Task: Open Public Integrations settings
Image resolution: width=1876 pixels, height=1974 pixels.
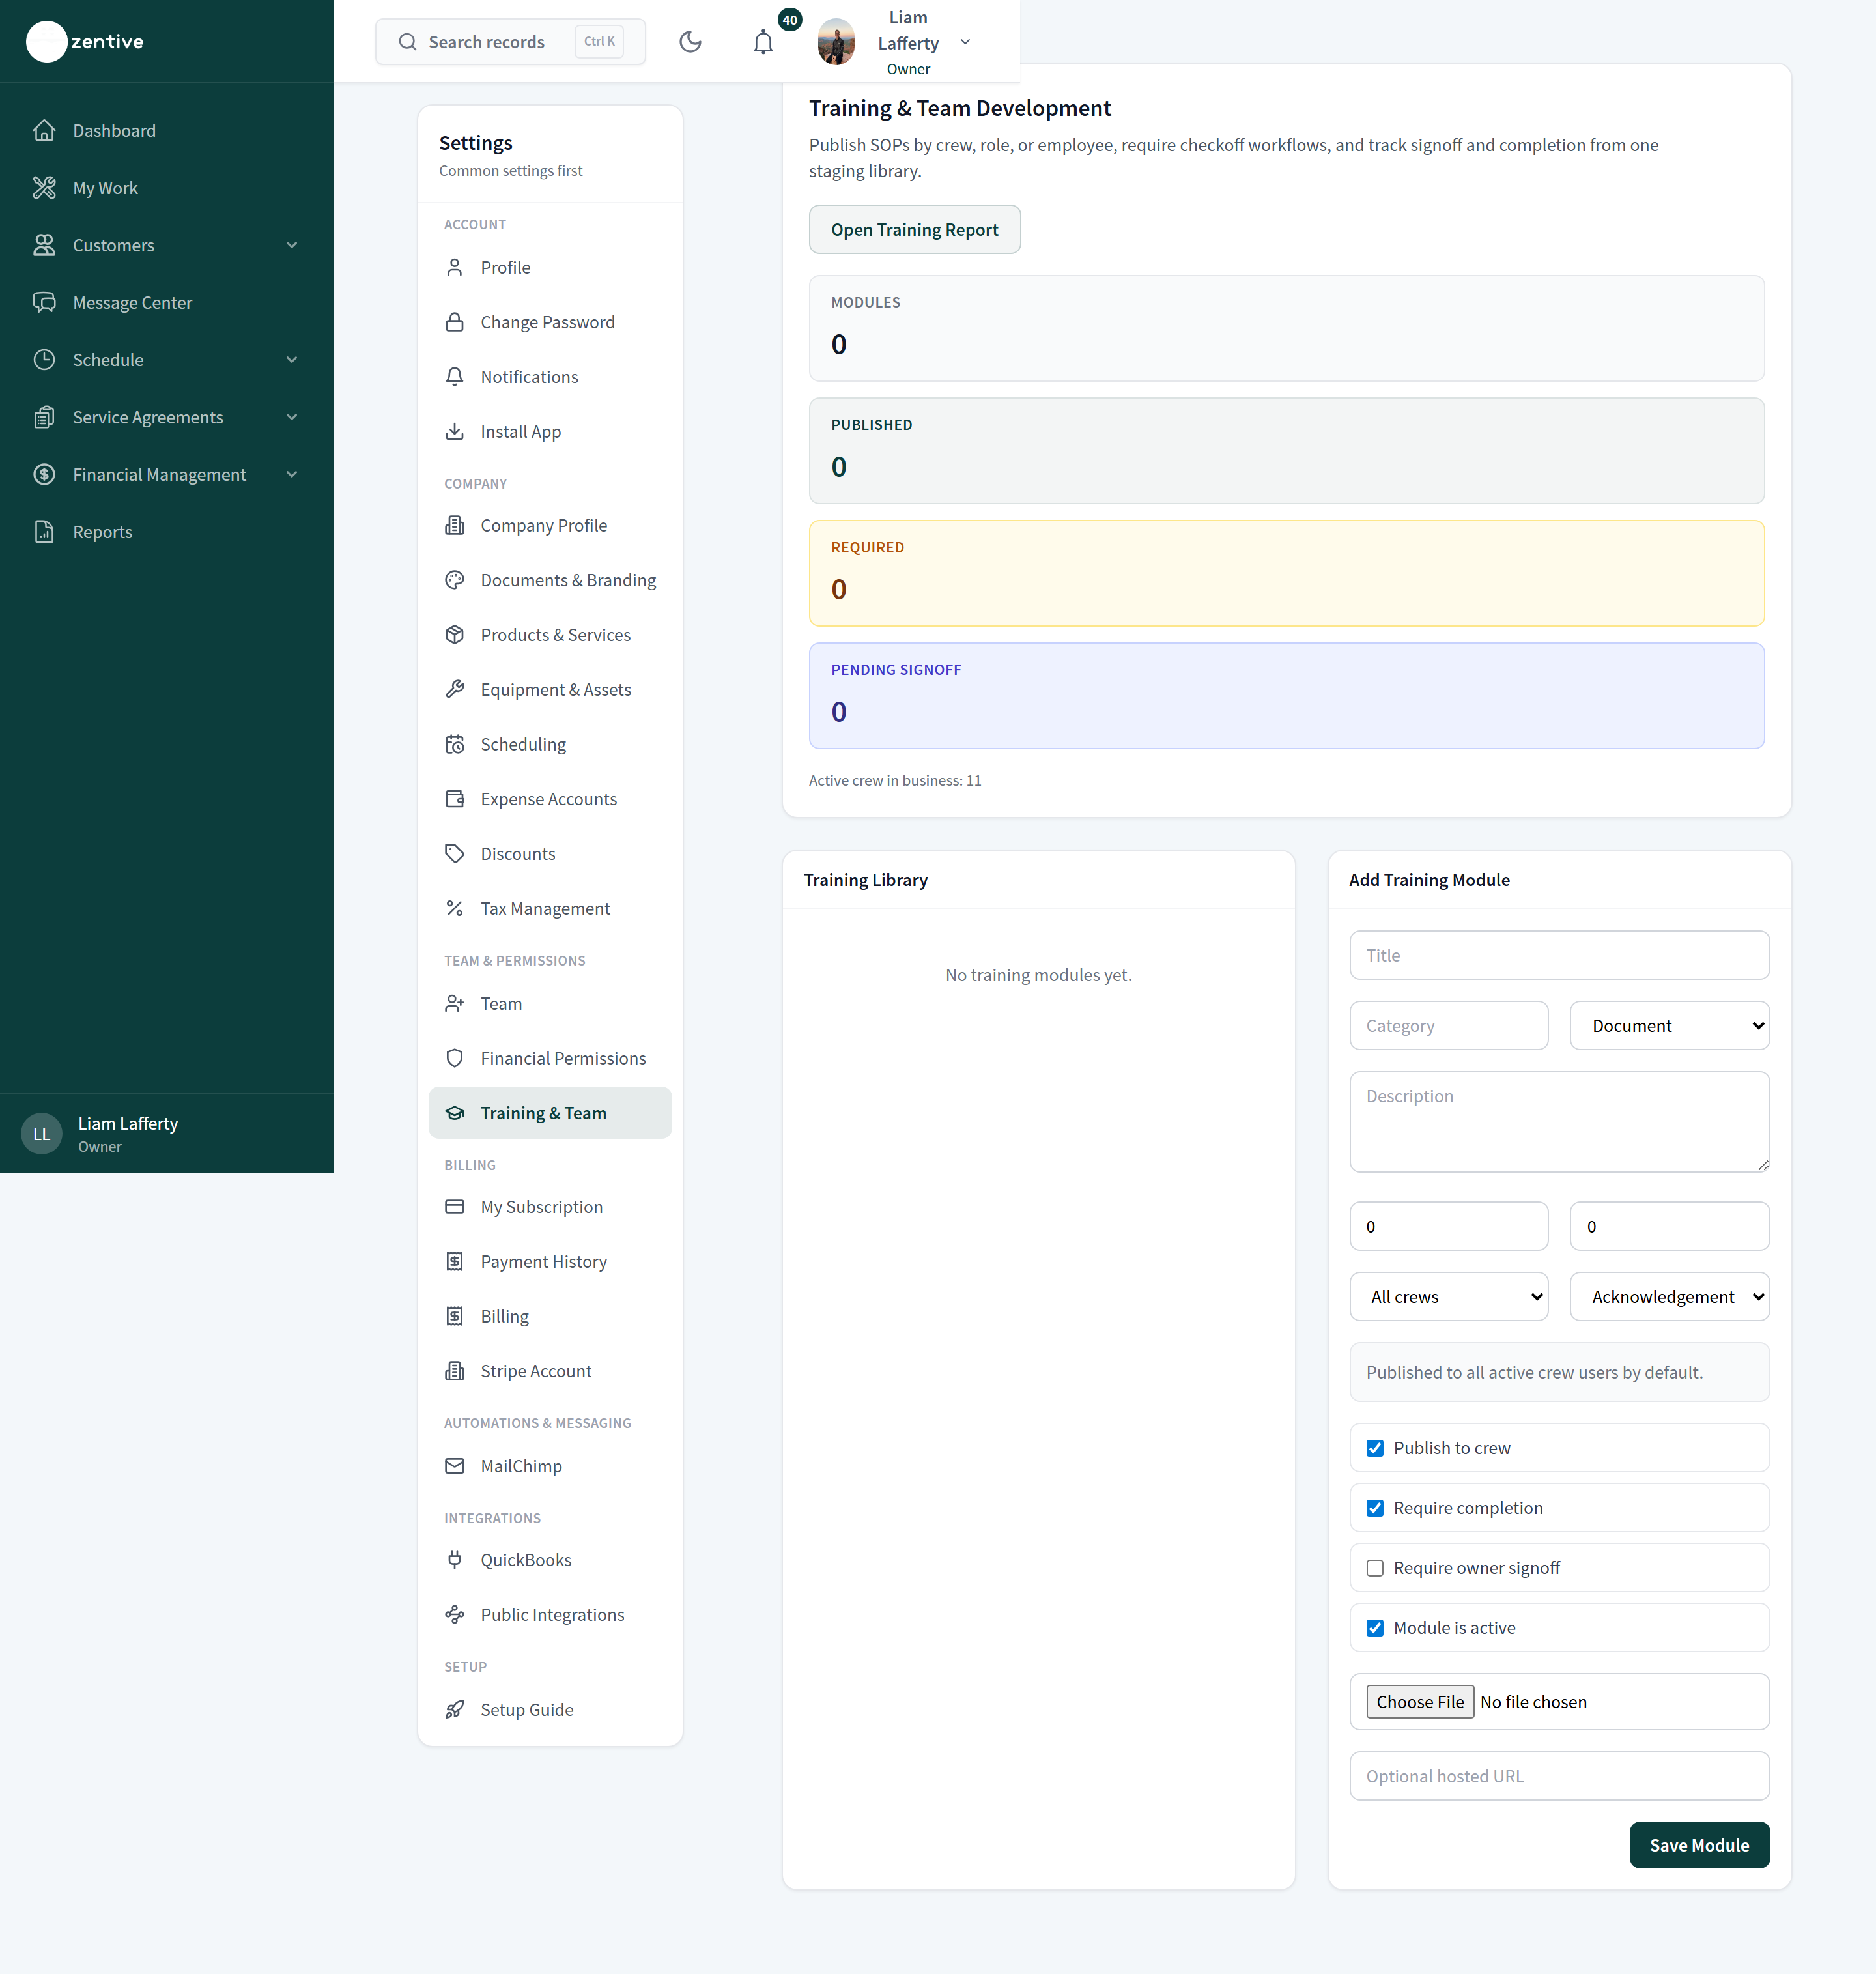Action: pos(550,1615)
